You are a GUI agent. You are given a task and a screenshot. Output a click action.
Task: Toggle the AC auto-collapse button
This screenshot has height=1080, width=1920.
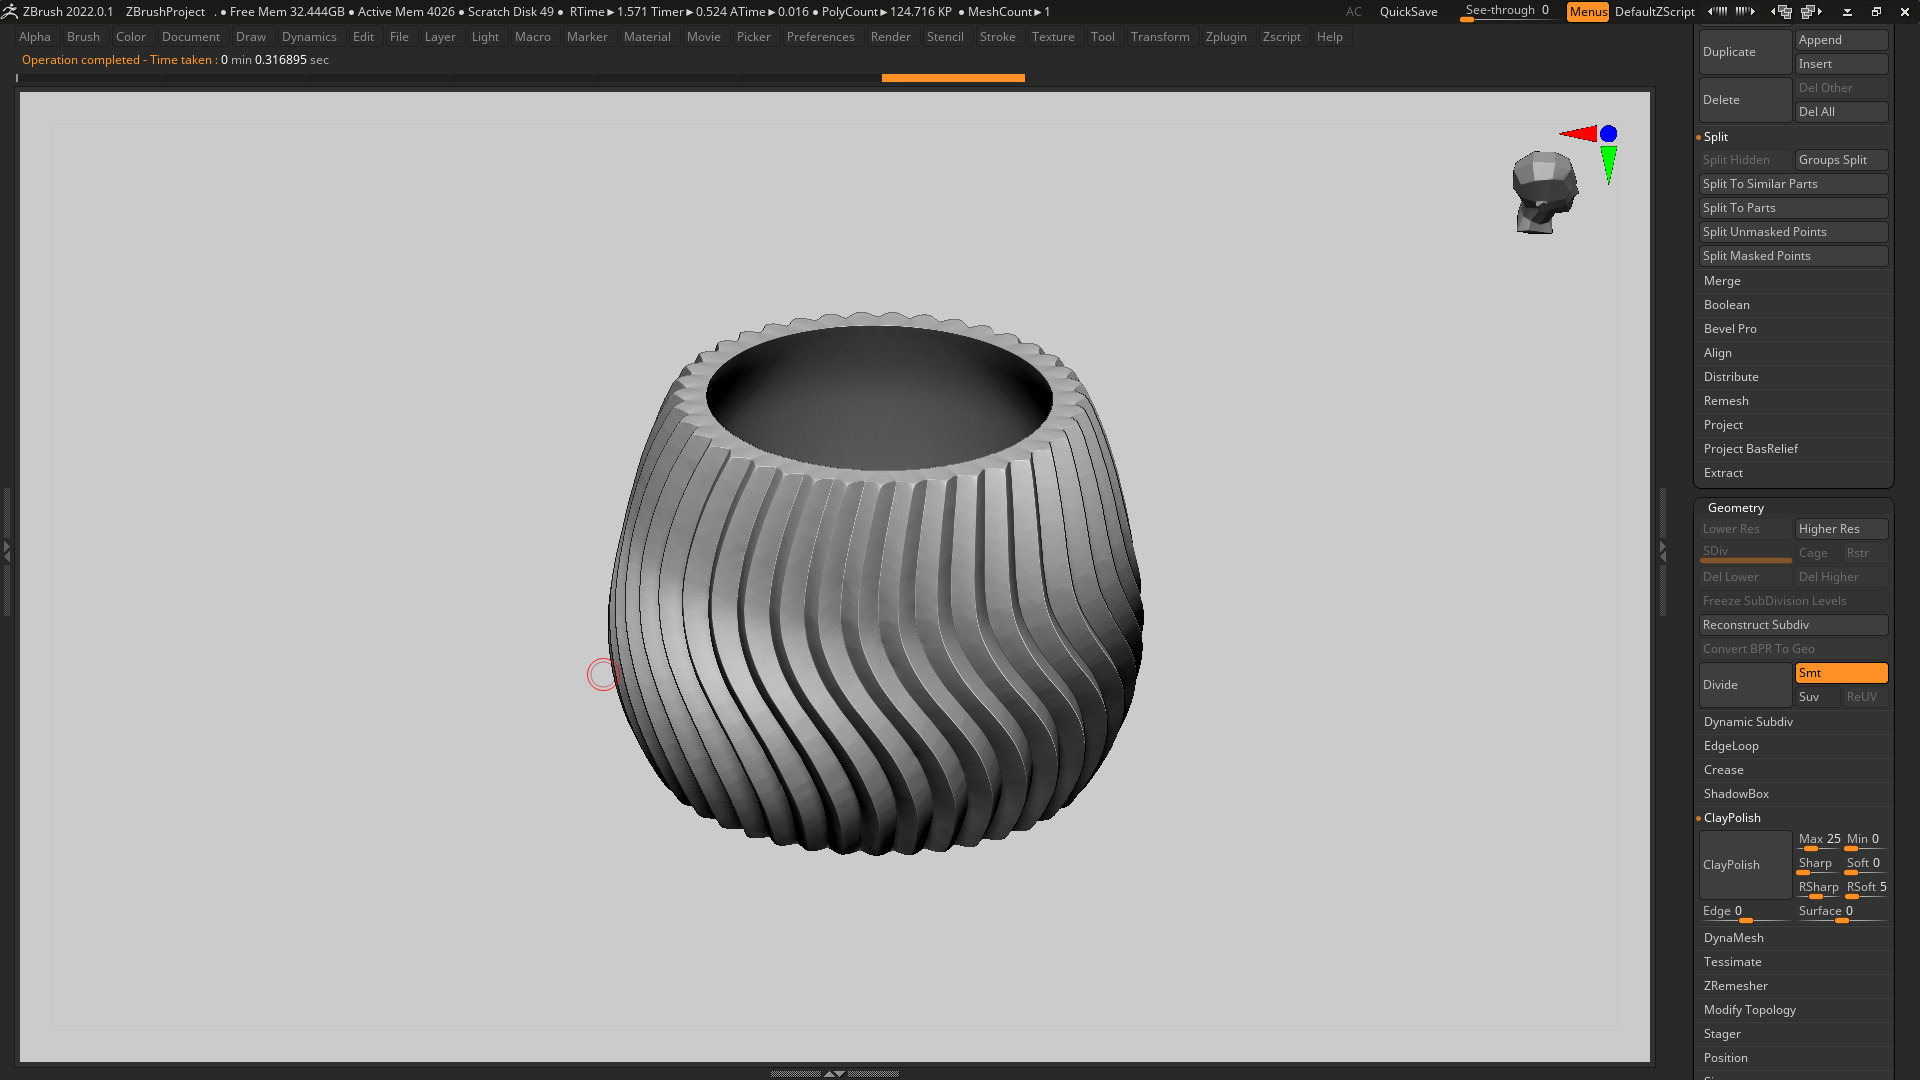[1353, 12]
